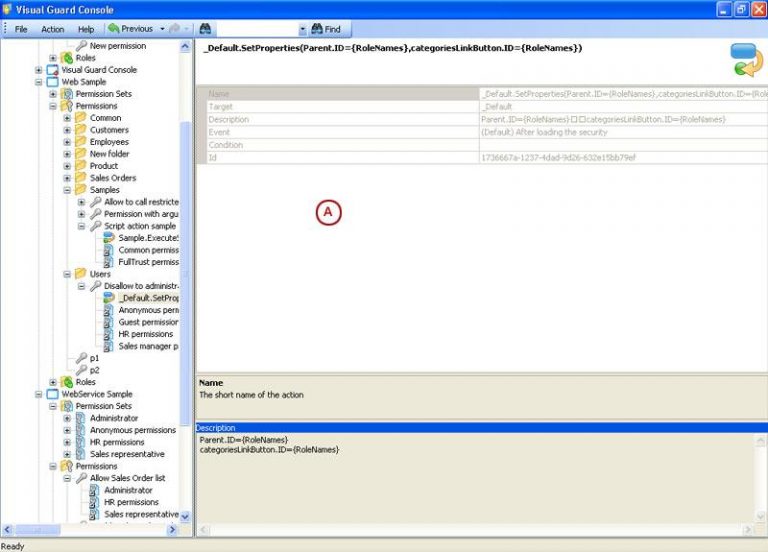Select Anonymous permissions under WebService Sample

pos(133,430)
